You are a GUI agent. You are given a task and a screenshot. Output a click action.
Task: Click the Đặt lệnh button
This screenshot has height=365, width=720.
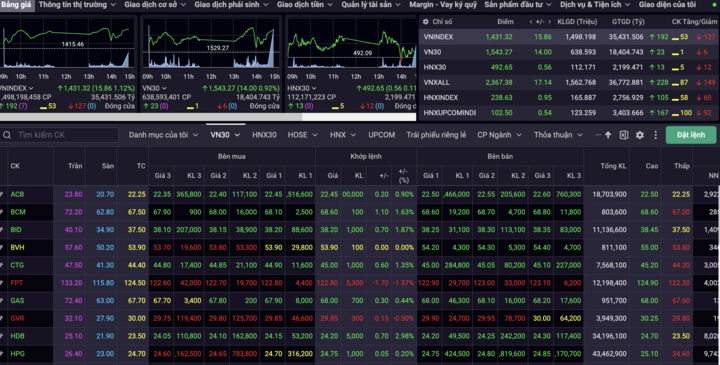click(691, 135)
